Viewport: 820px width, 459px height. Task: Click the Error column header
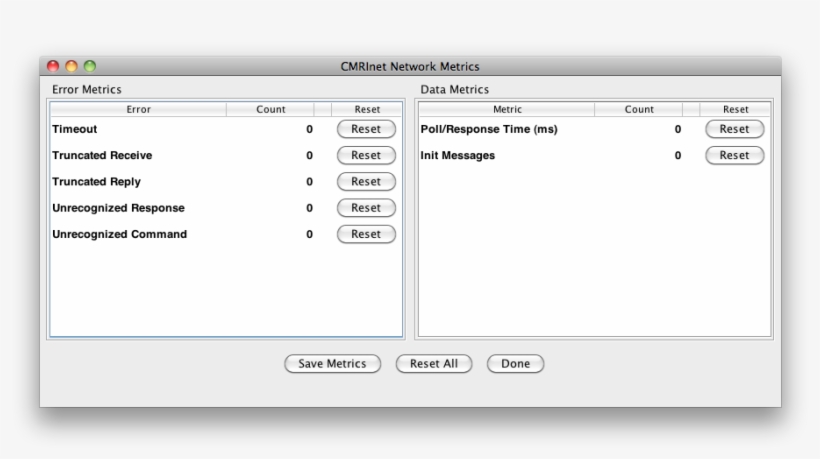(138, 109)
